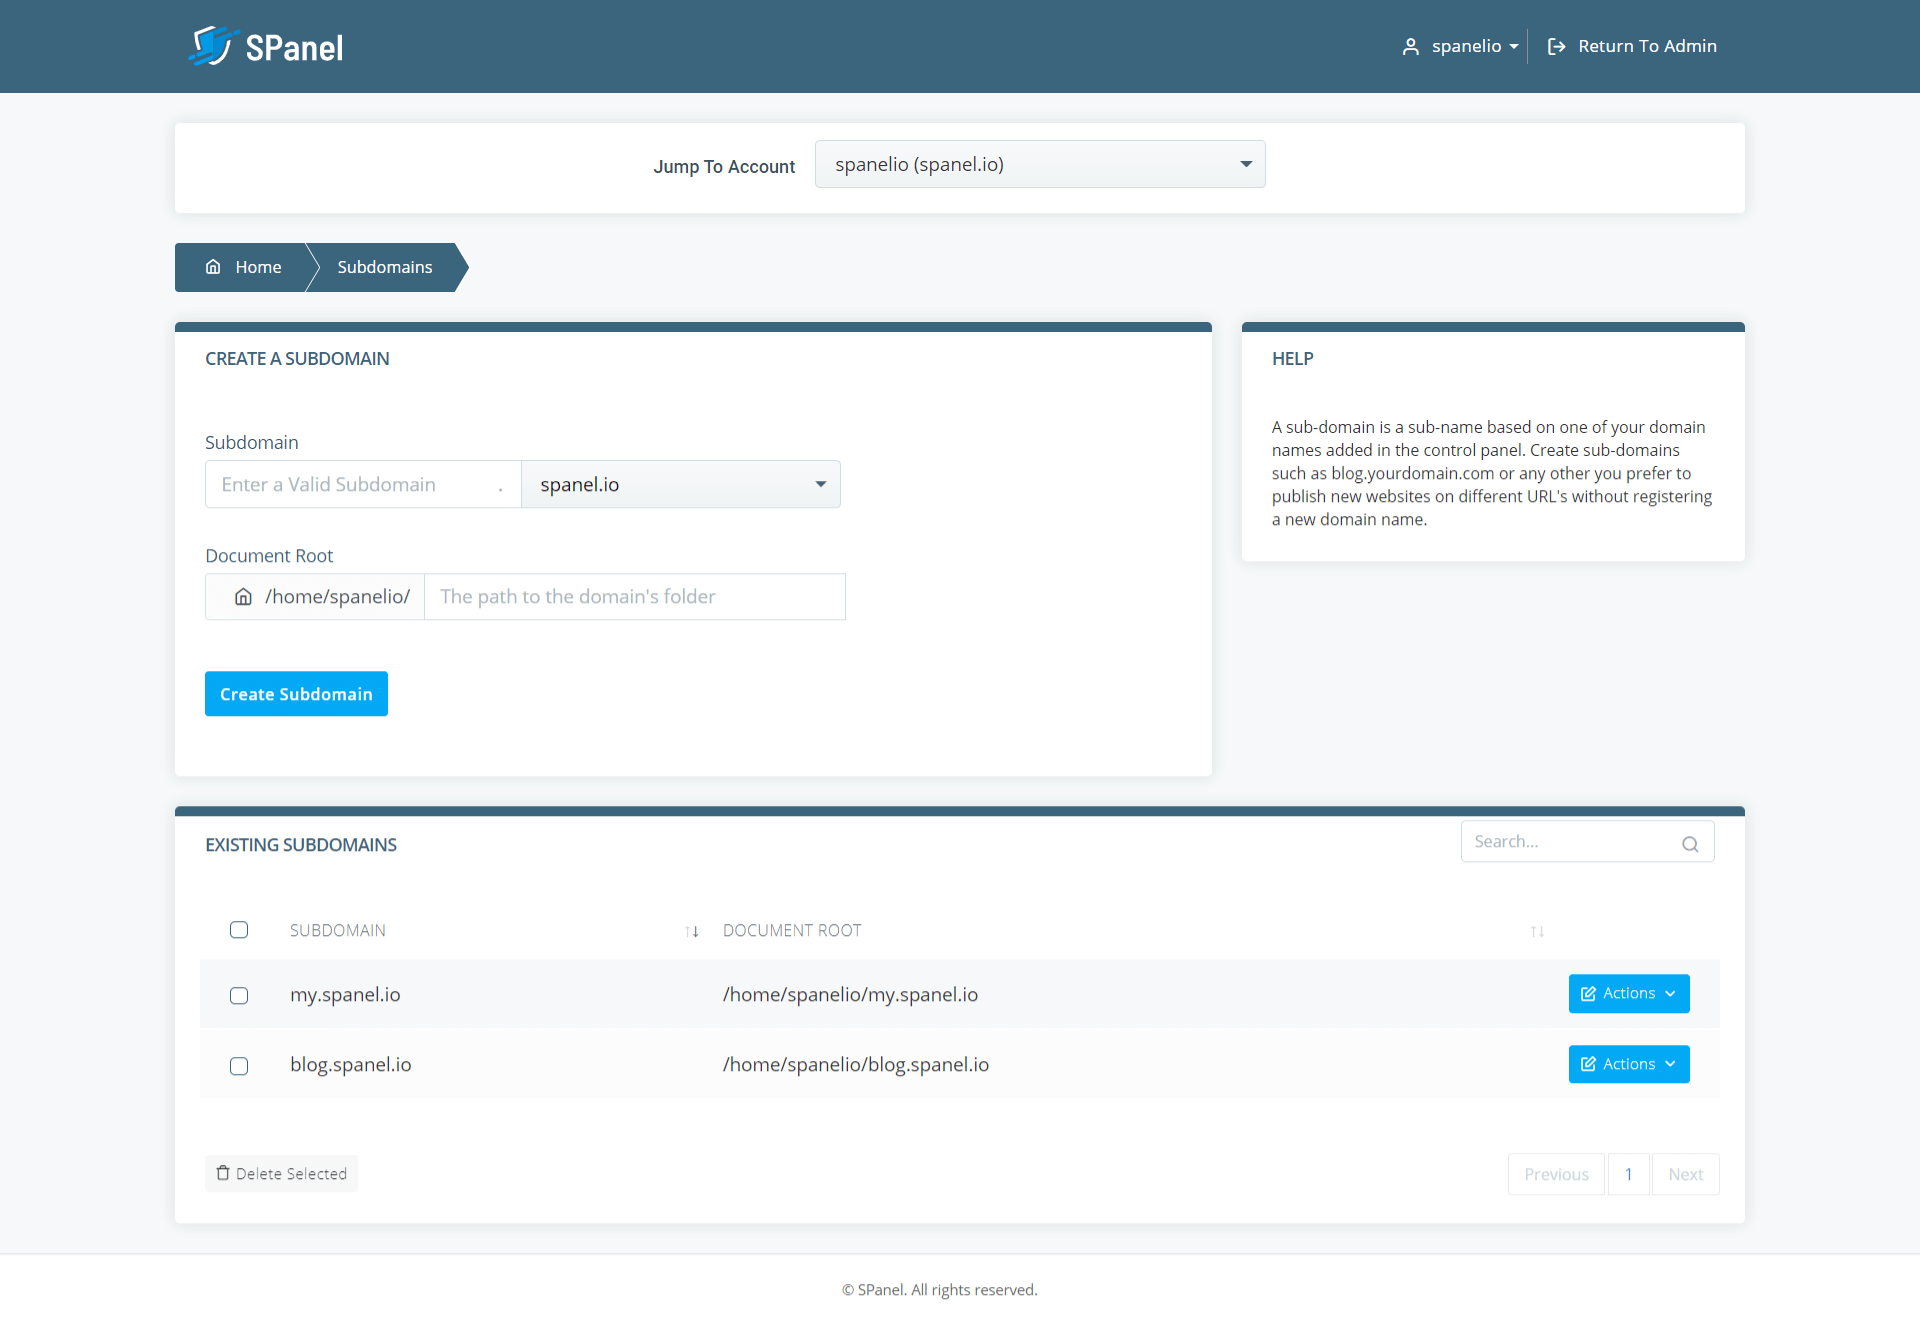This screenshot has height=1325, width=1920.
Task: Click the SUBDOMAIN column header
Action: point(338,931)
